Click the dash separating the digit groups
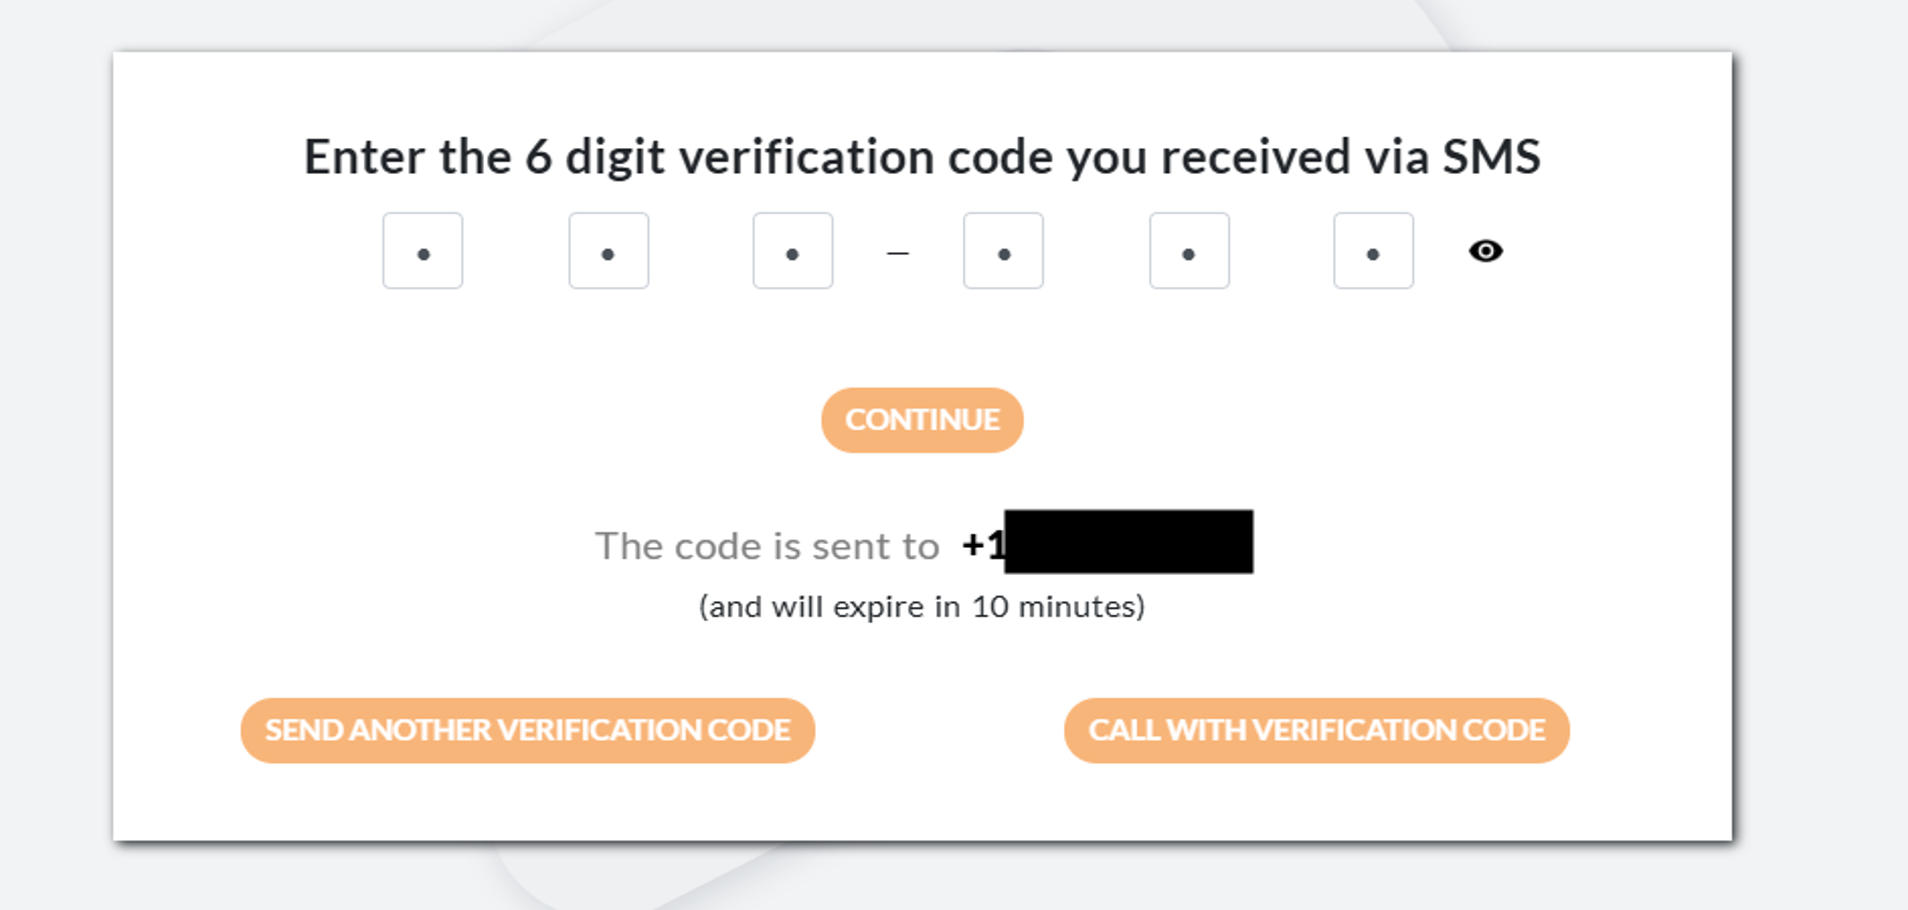Image resolution: width=1908 pixels, height=910 pixels. 898,254
